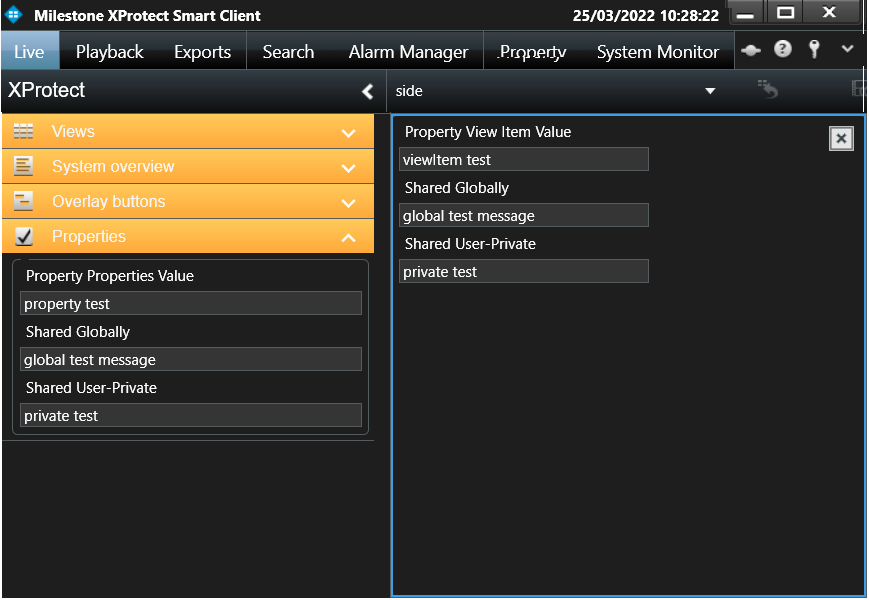The image size is (869, 600).
Task: Open the Exports tab
Action: coord(202,52)
